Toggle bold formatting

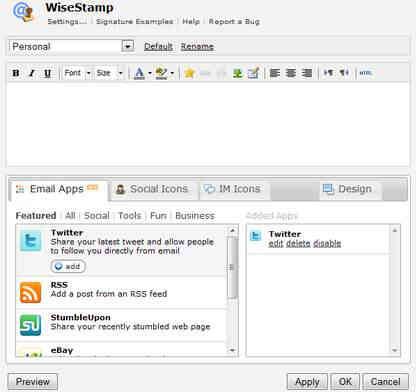coord(16,73)
